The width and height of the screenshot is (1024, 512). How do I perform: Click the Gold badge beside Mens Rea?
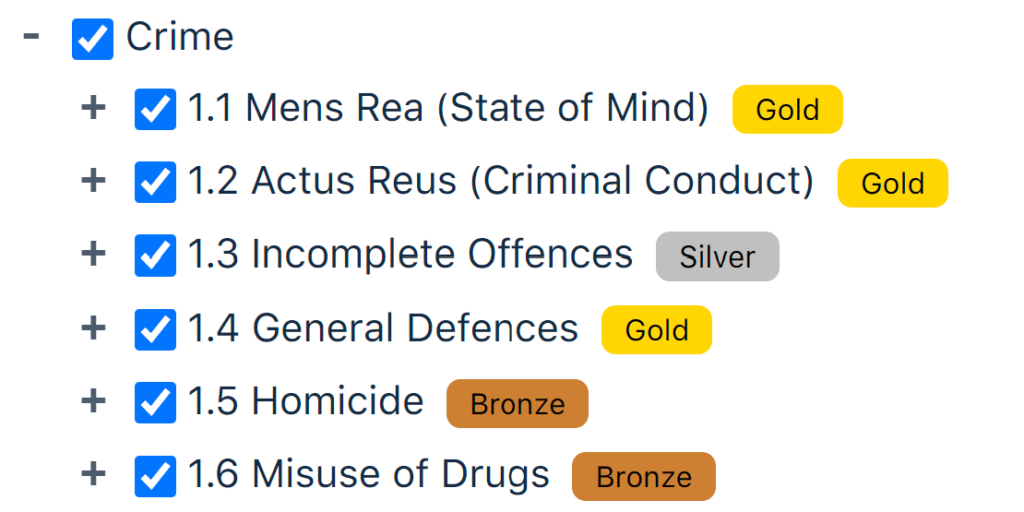tap(787, 110)
